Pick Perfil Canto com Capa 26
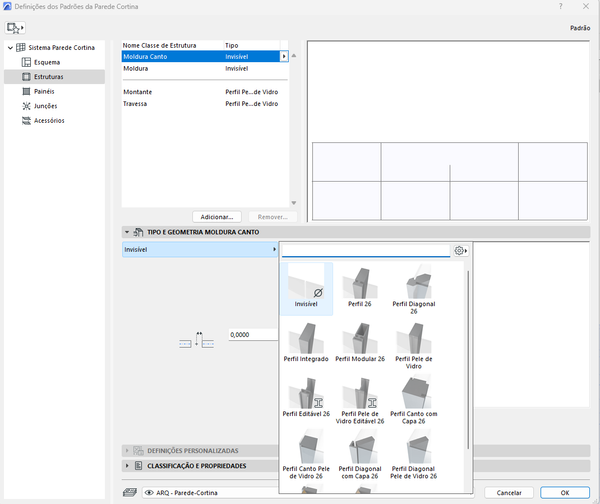The width and height of the screenshot is (600, 504). point(414,400)
